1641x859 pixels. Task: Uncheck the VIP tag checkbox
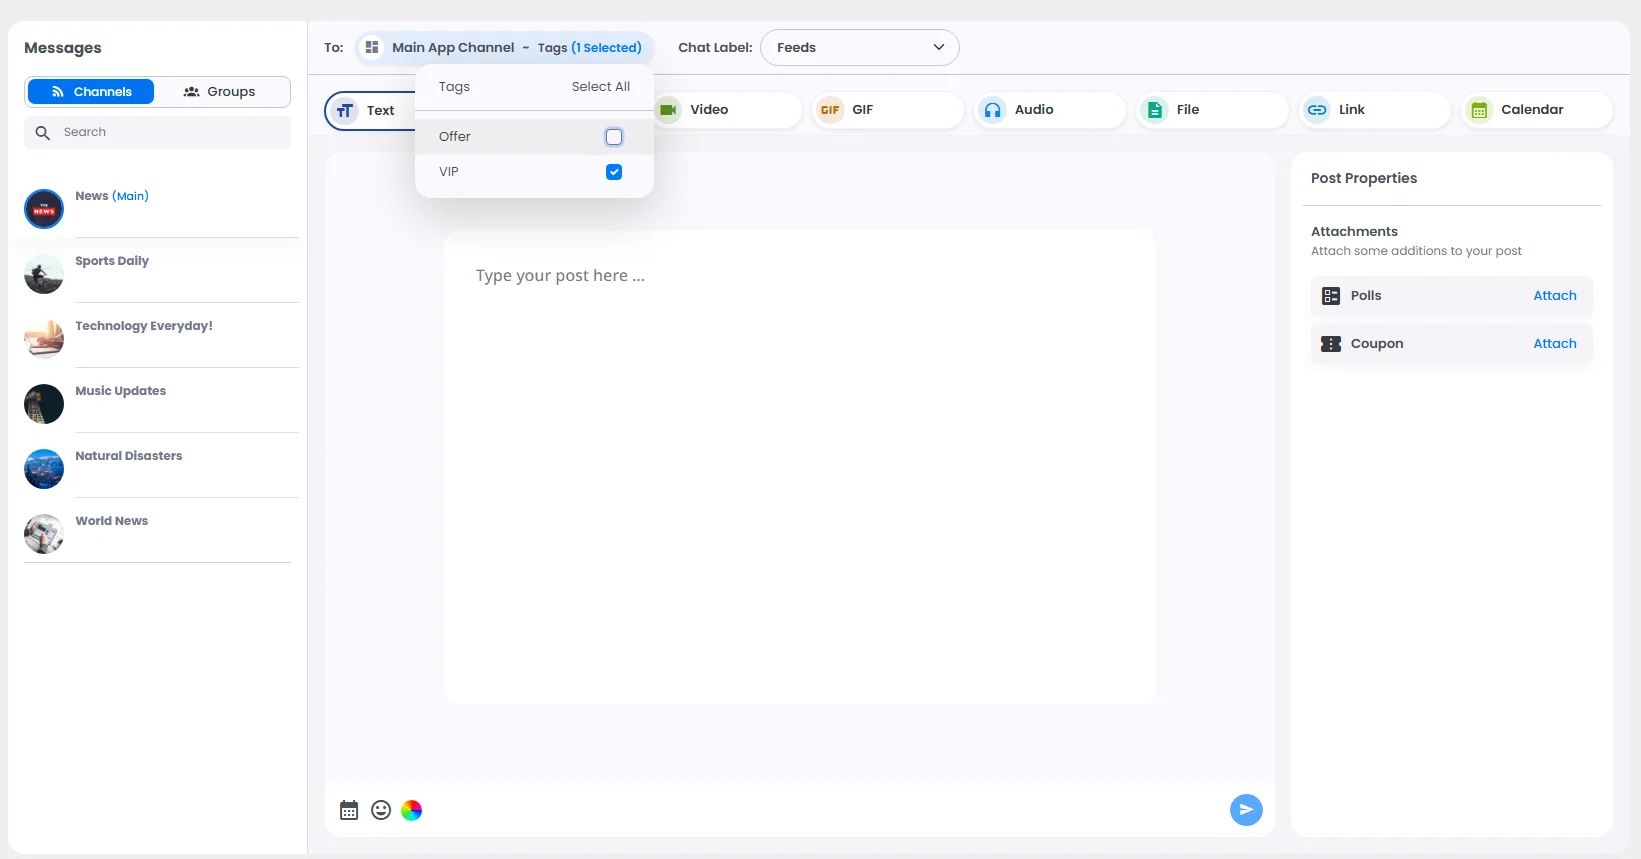coord(614,172)
